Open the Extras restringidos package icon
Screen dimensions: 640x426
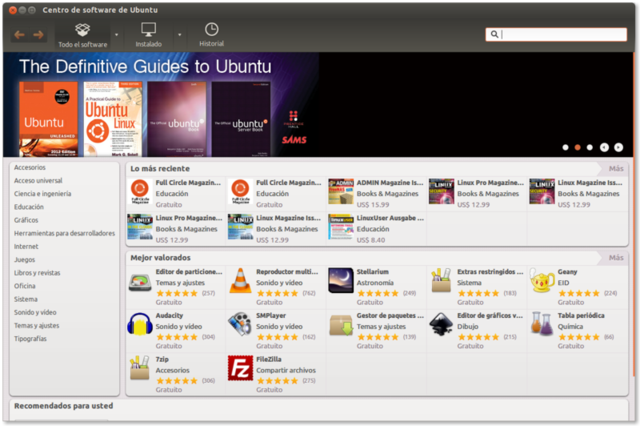pos(441,280)
